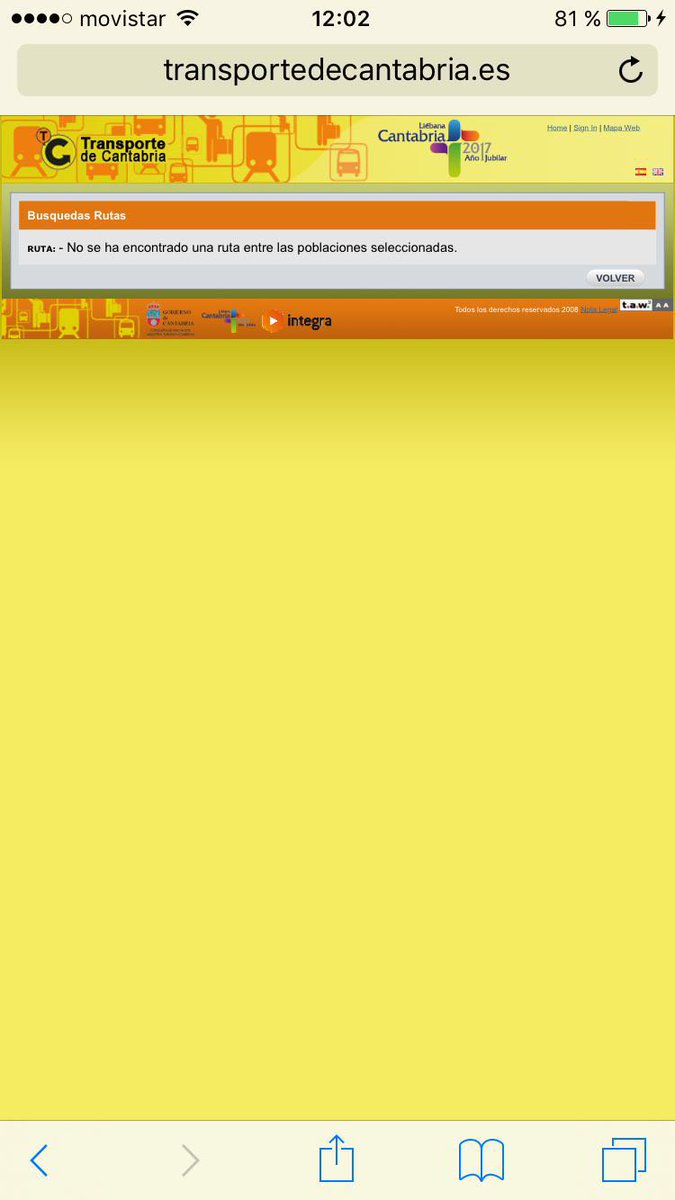Reload the page in Safari
Viewport: 675px width, 1200px height.
[631, 70]
